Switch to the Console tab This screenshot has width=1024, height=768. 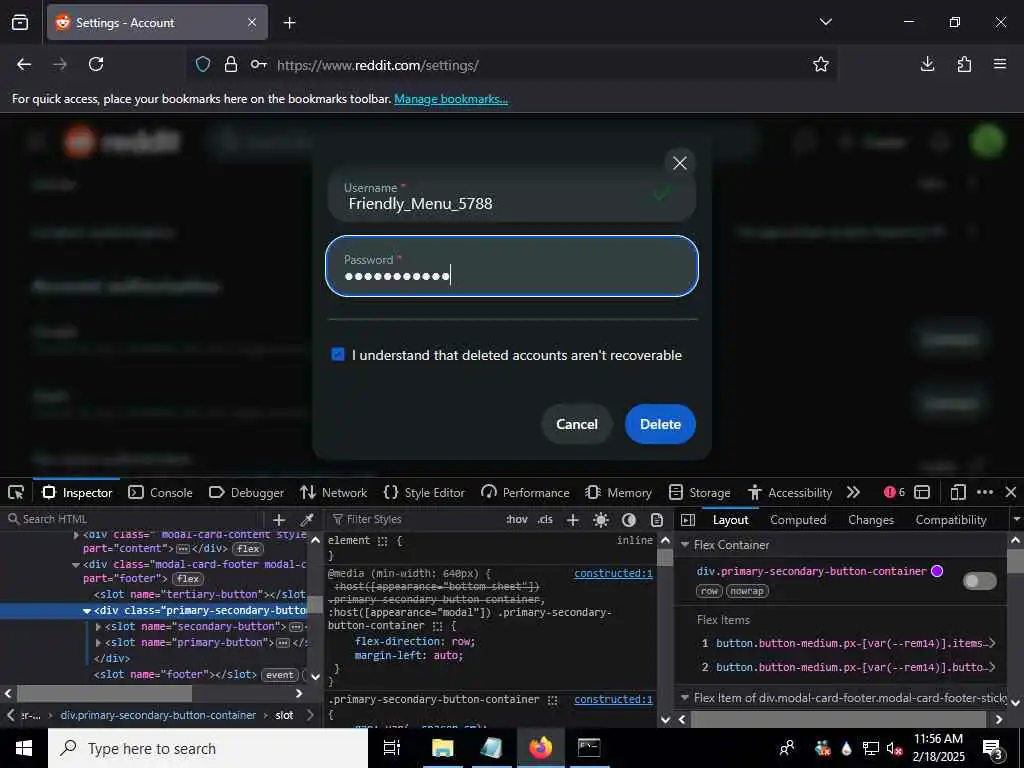(x=161, y=492)
